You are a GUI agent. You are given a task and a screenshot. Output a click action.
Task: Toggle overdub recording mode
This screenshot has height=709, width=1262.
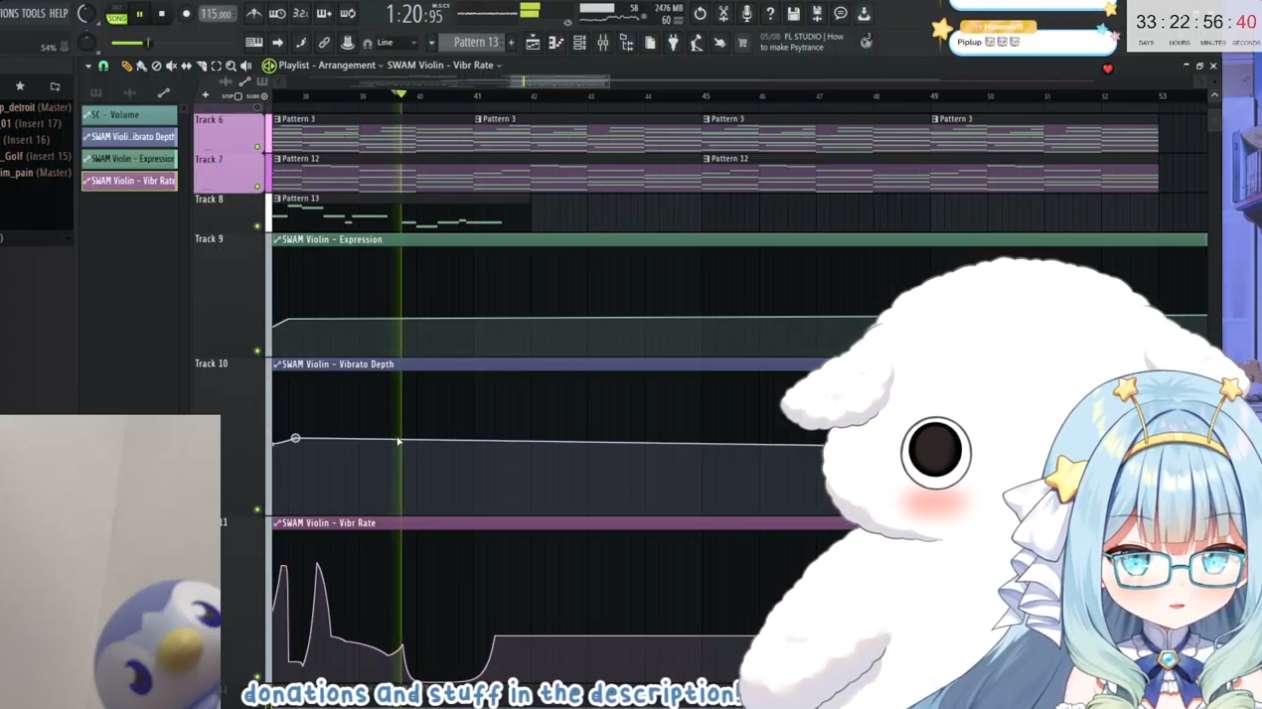[x=323, y=14]
